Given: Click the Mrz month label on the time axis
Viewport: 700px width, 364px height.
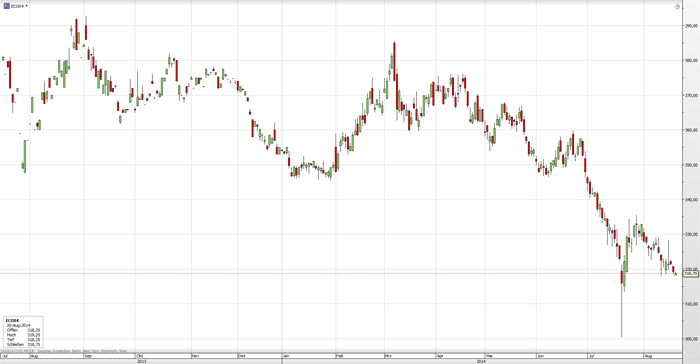Looking at the screenshot, I should click(x=388, y=356).
